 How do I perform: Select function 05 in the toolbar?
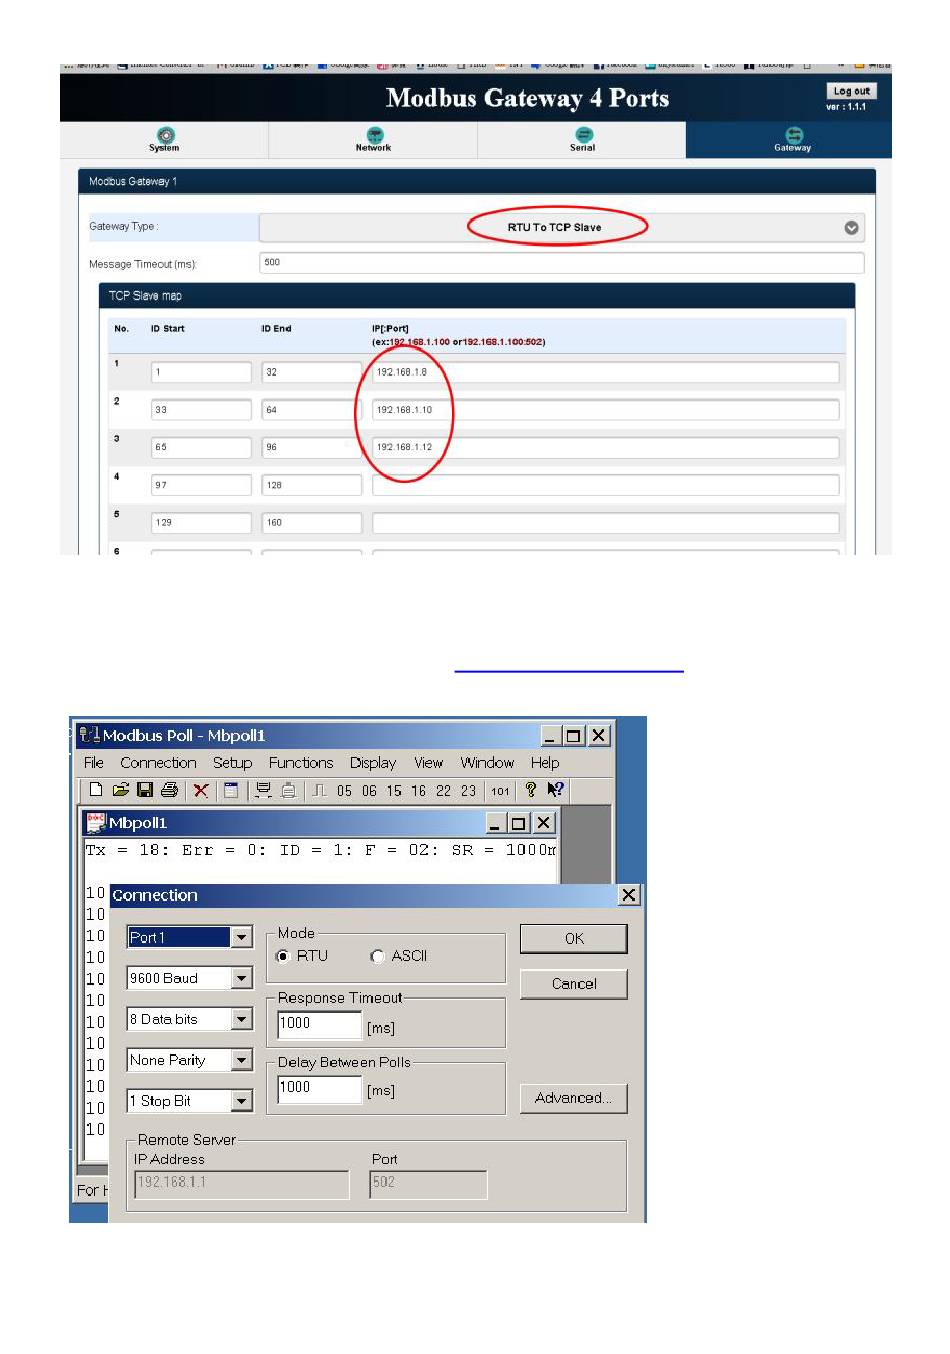pyautogui.click(x=344, y=790)
